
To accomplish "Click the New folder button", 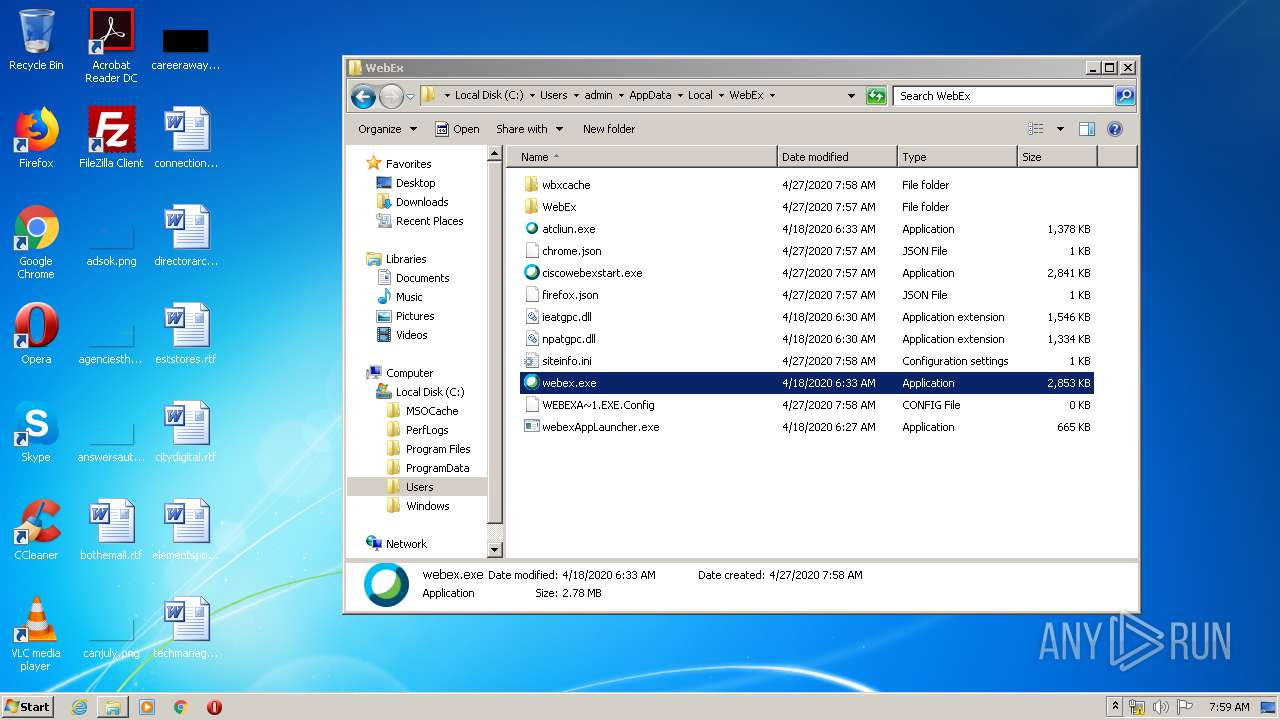I will click(609, 129).
